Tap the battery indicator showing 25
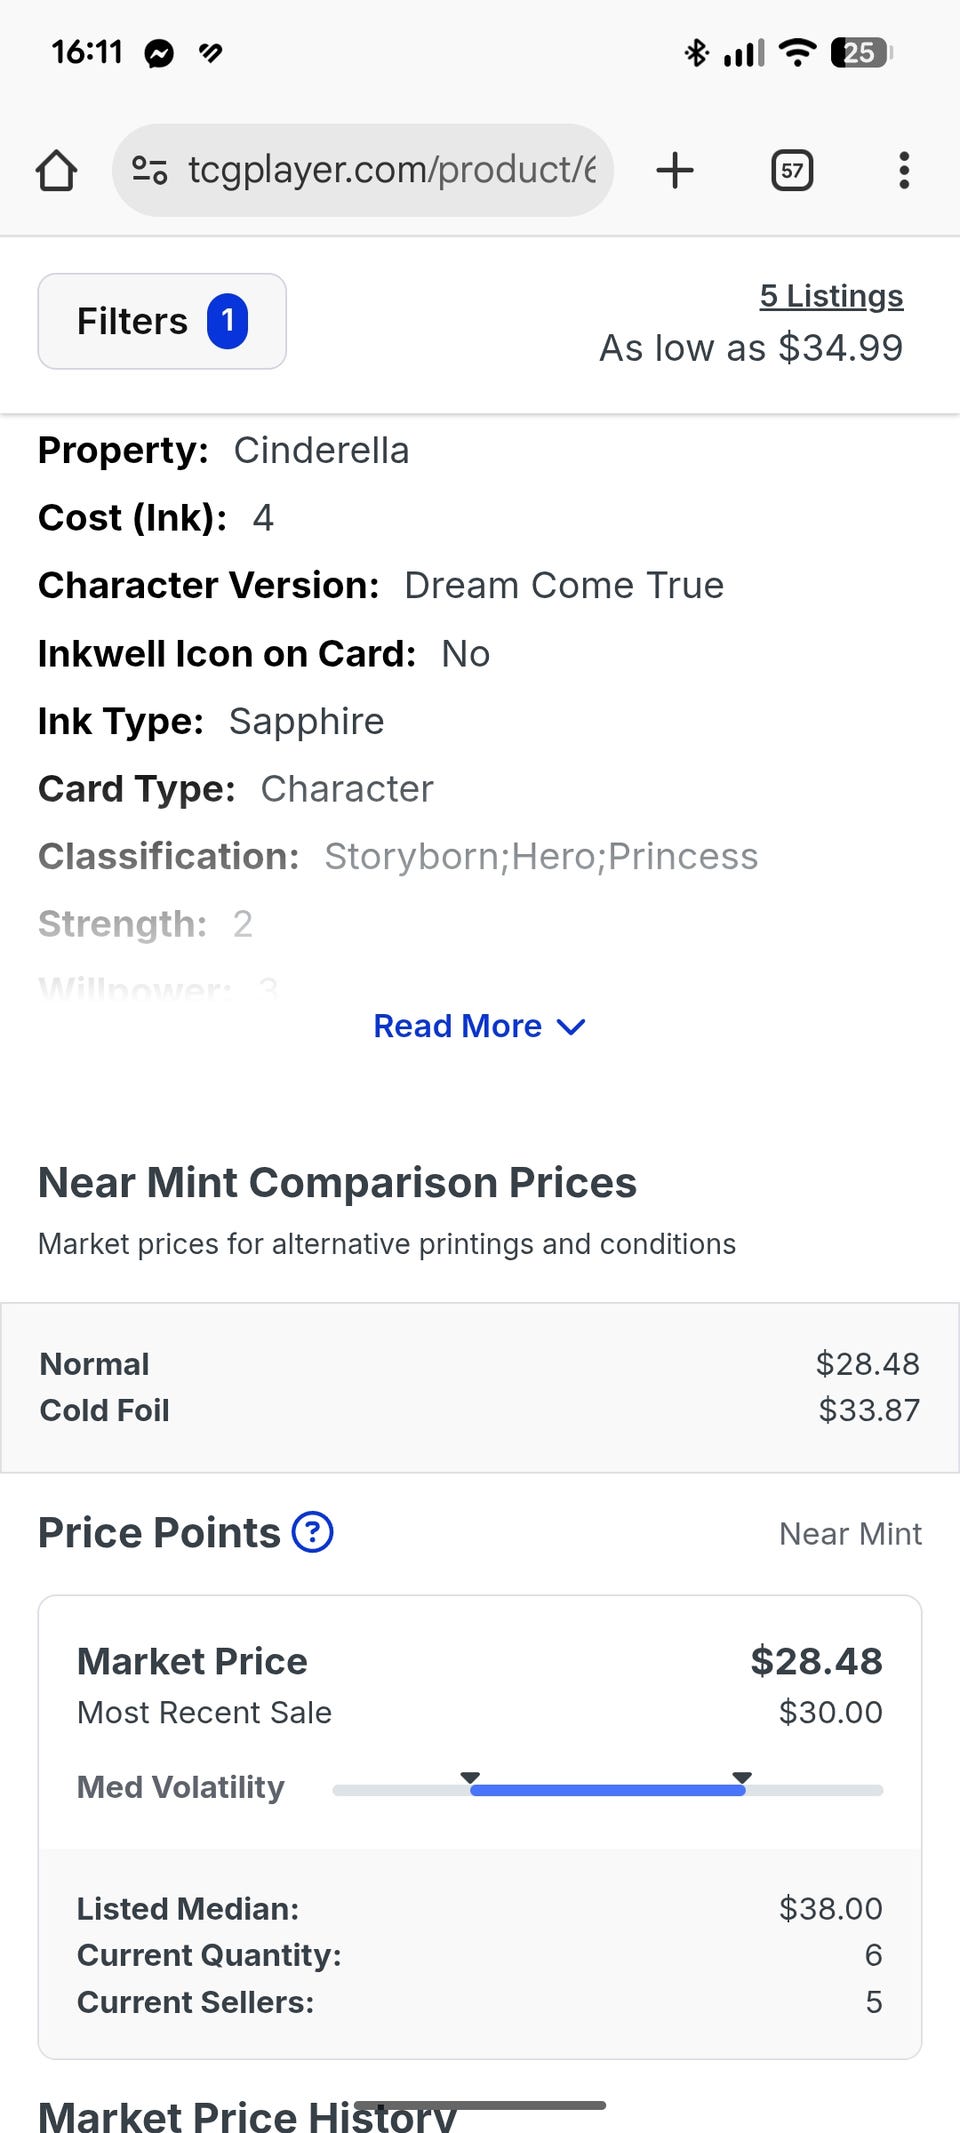The height and width of the screenshot is (2133, 960). pos(860,52)
